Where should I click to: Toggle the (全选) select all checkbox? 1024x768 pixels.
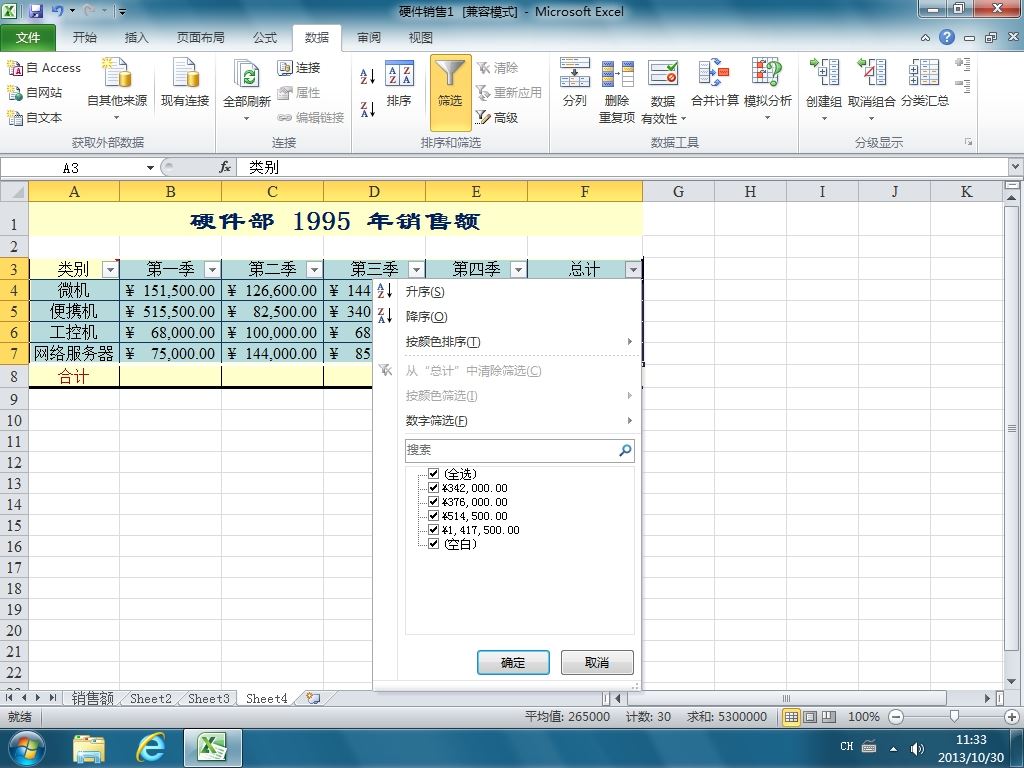click(434, 473)
